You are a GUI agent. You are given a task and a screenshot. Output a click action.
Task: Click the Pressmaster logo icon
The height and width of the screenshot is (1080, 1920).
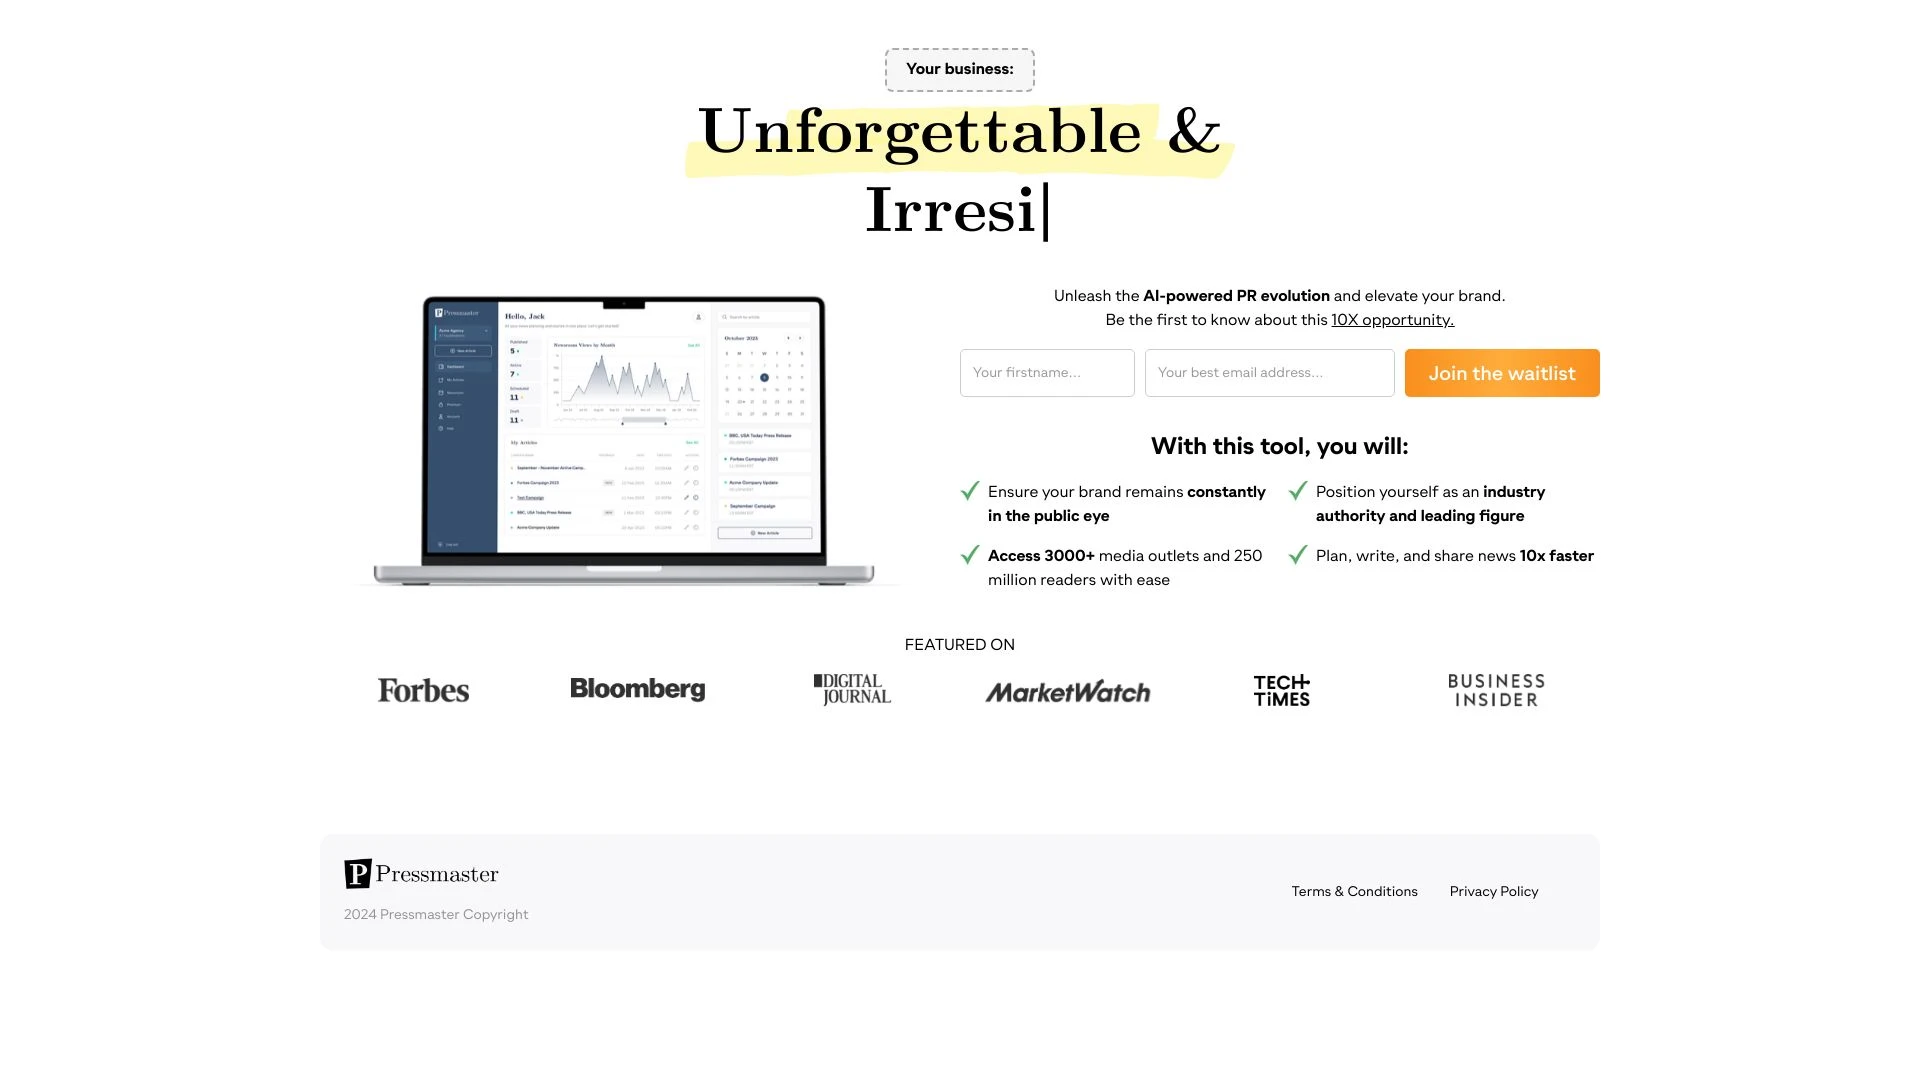pyautogui.click(x=355, y=873)
